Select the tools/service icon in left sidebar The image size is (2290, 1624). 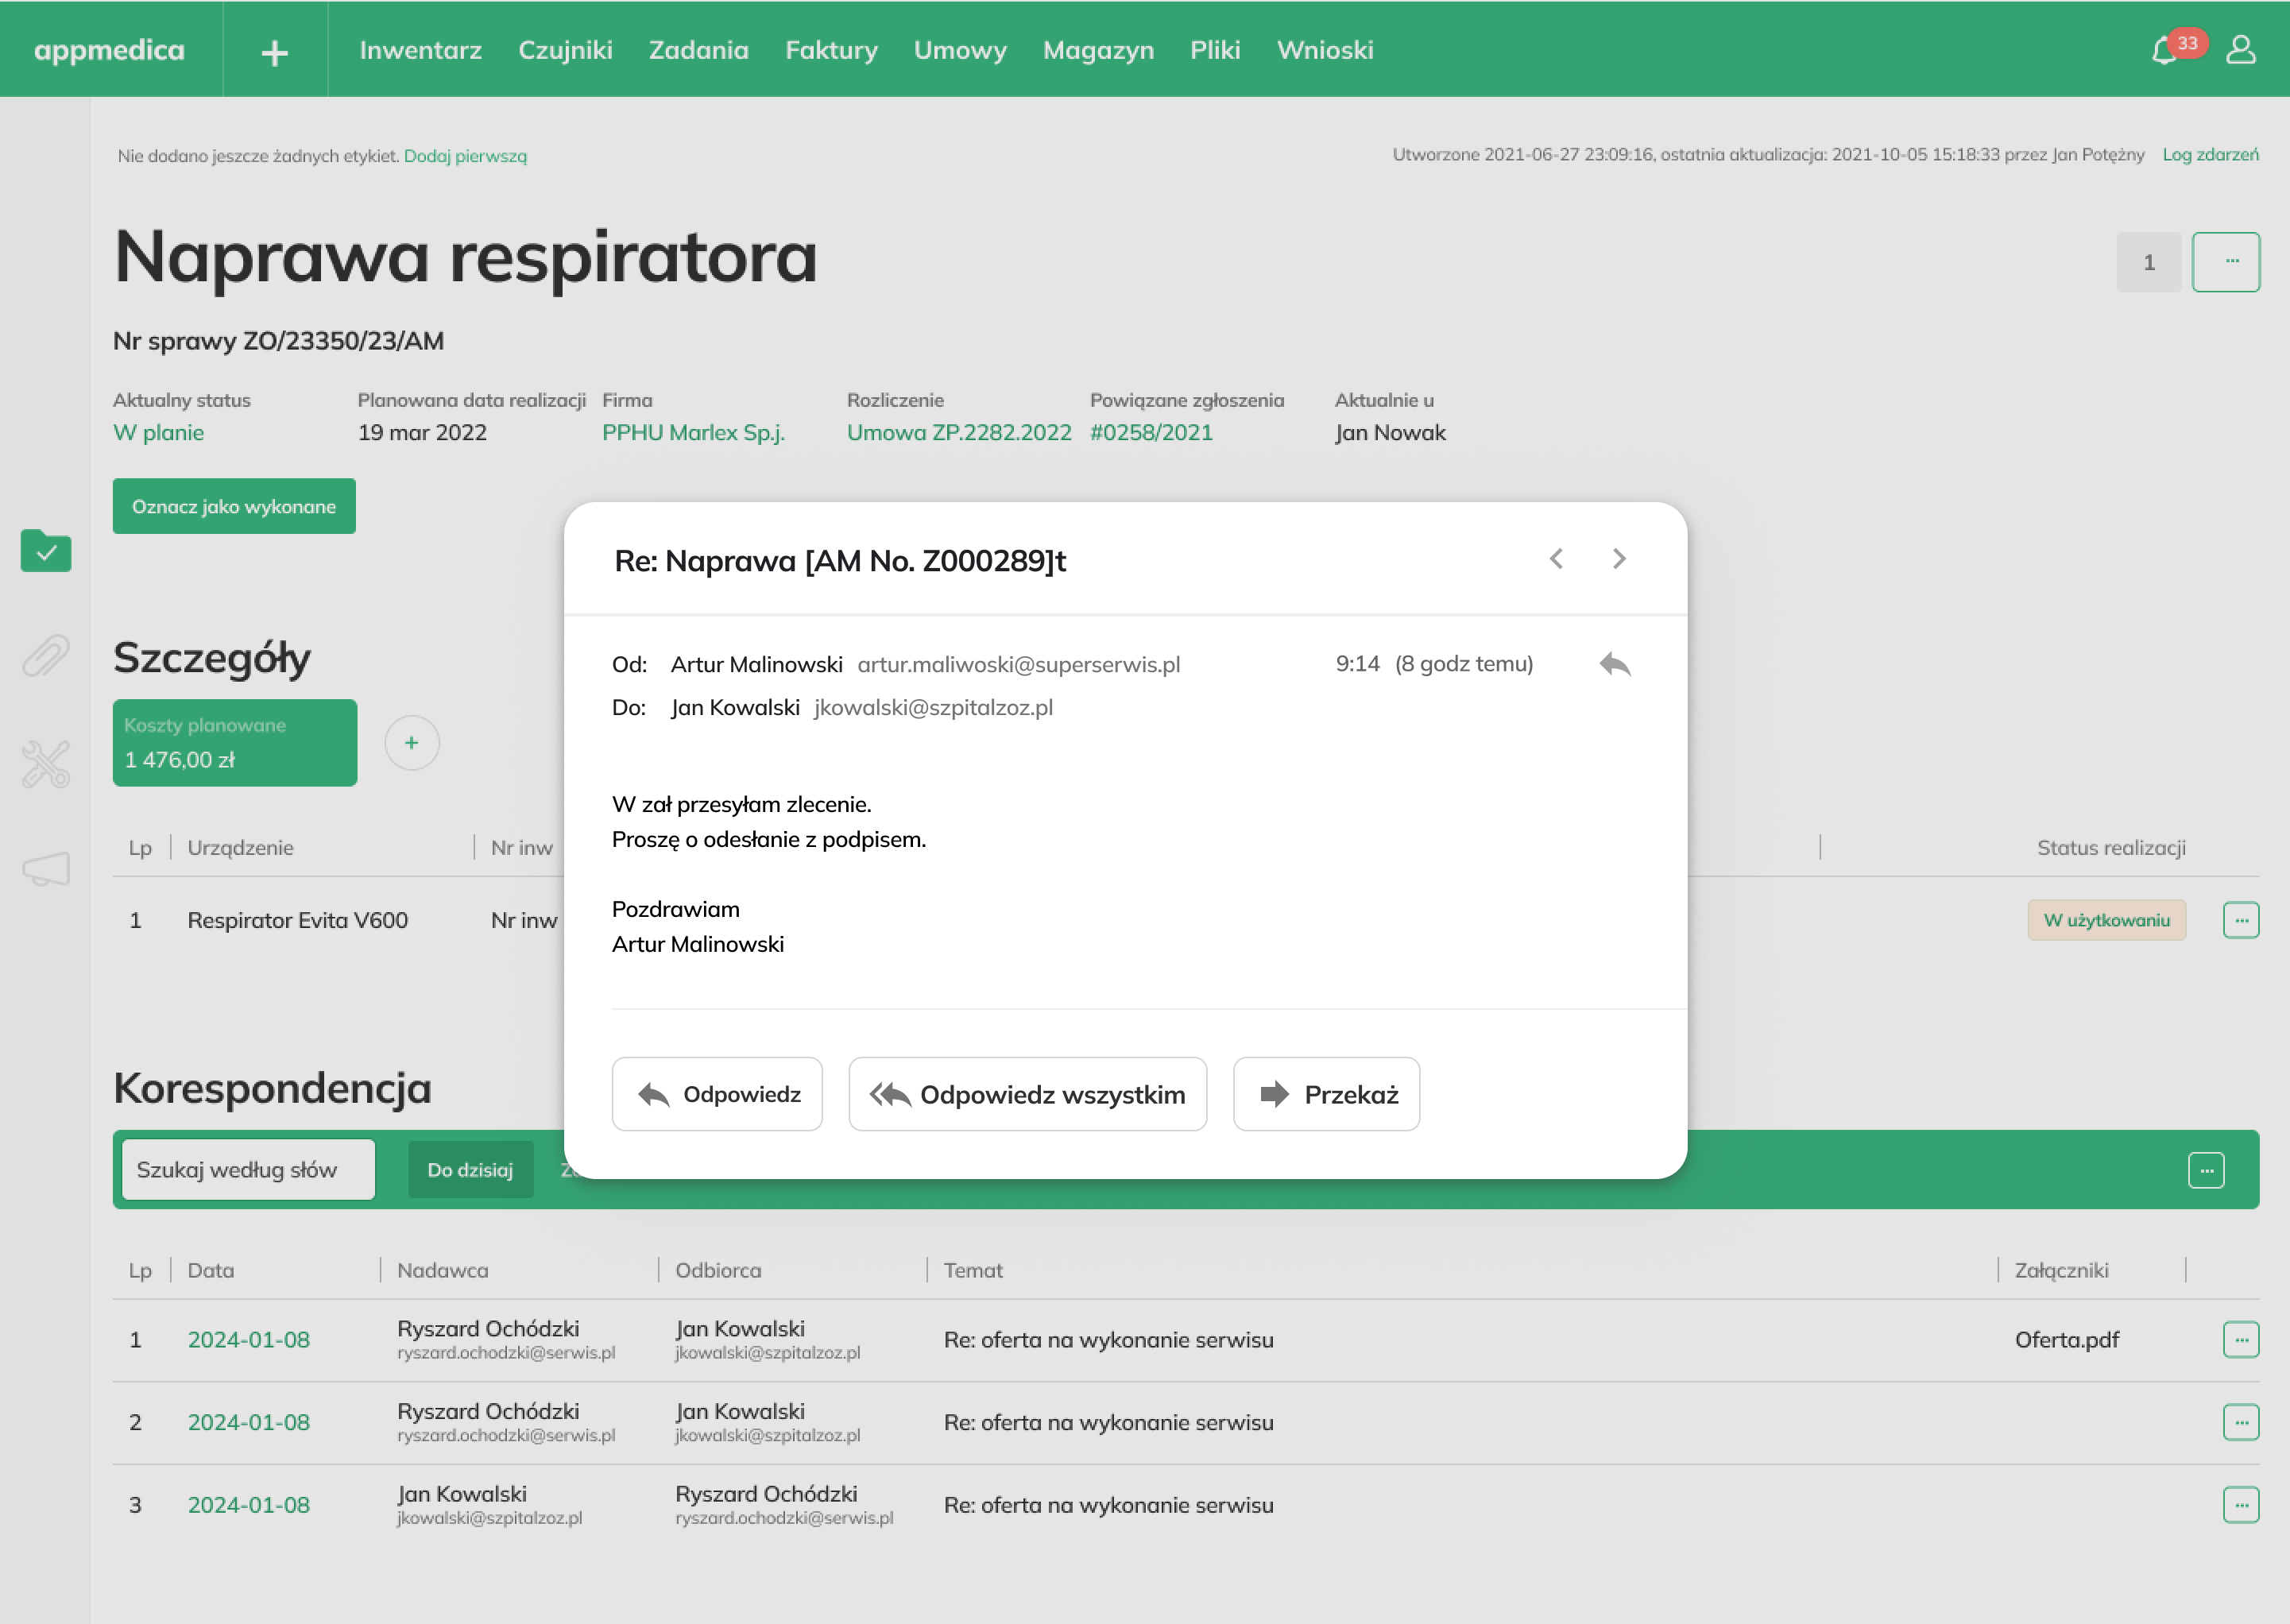coord(45,763)
